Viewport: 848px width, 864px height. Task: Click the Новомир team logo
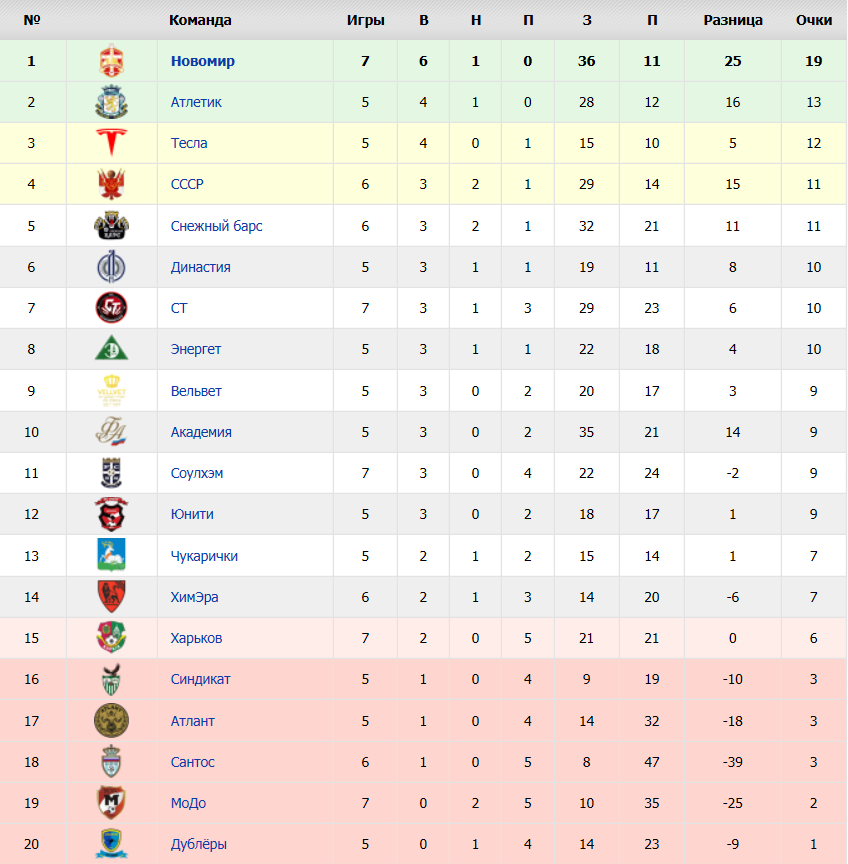(111, 61)
